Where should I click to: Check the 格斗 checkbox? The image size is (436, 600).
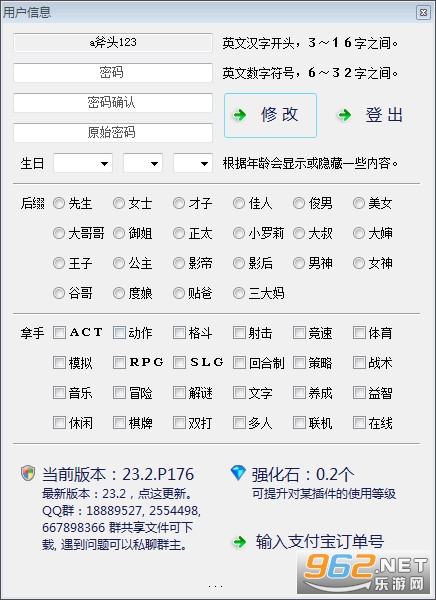pos(179,333)
